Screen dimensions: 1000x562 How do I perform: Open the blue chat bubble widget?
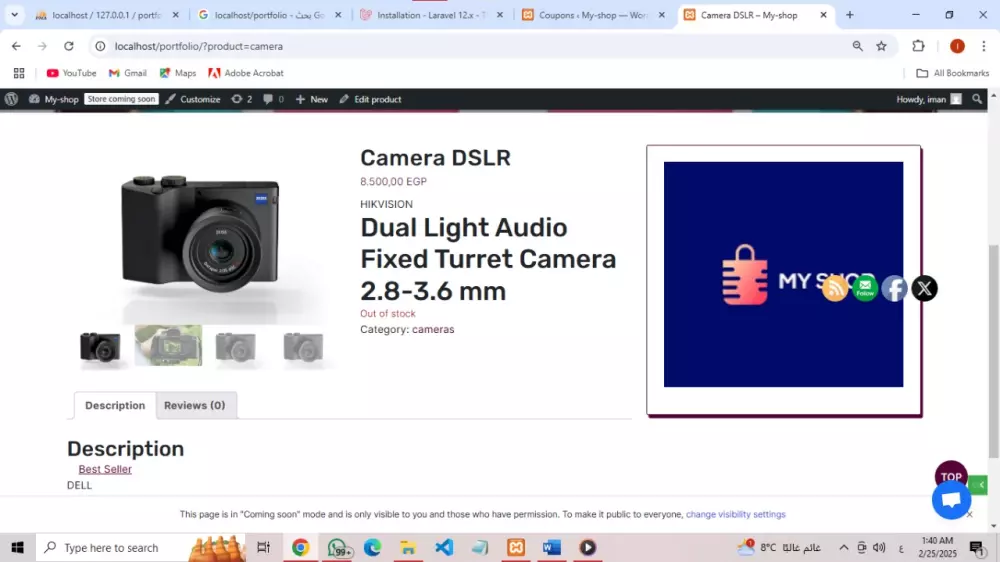click(x=951, y=499)
